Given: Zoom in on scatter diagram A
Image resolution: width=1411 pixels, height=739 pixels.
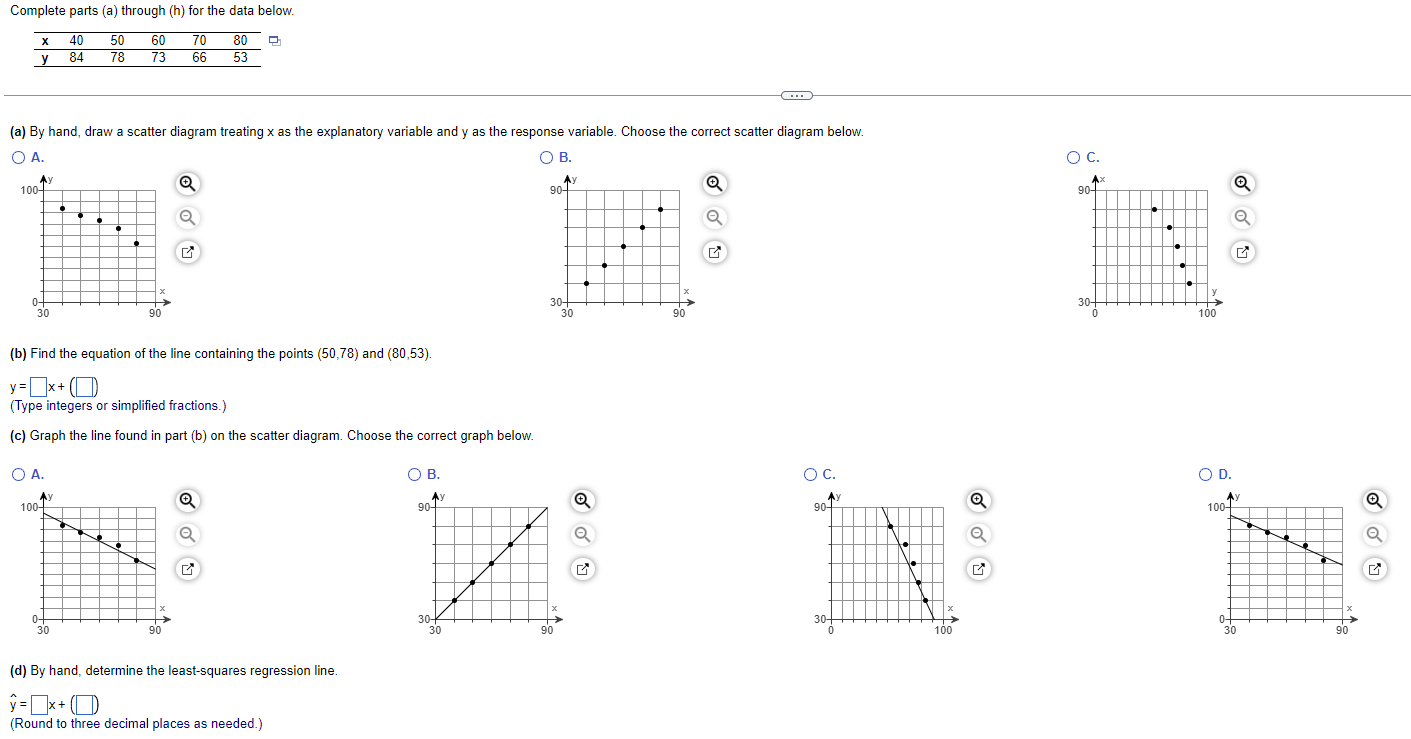Looking at the screenshot, I should point(188,184).
